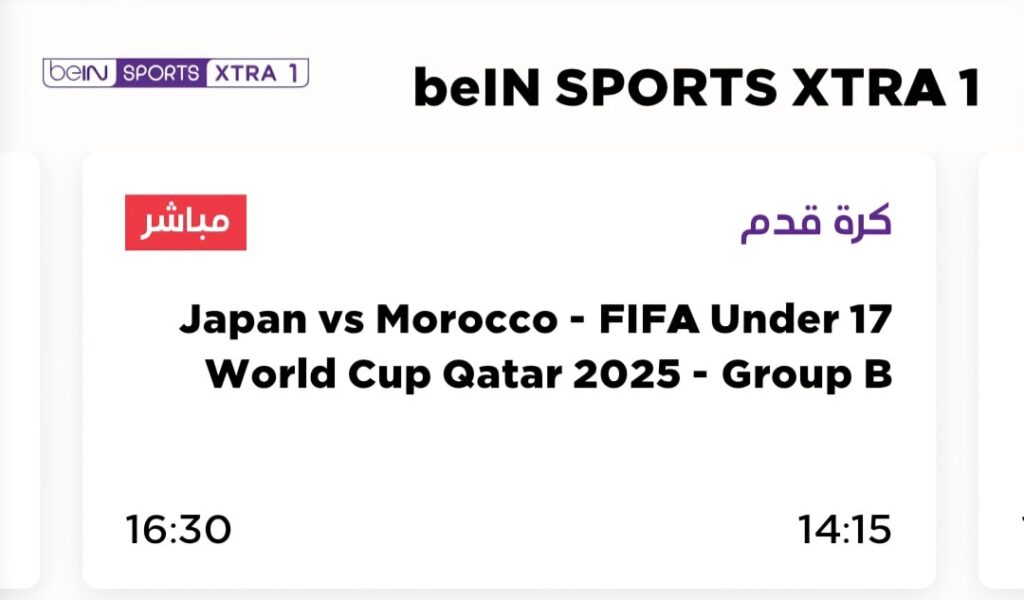
Task: Click XTRA 1 label inside the channel logo
Action: coord(255,73)
